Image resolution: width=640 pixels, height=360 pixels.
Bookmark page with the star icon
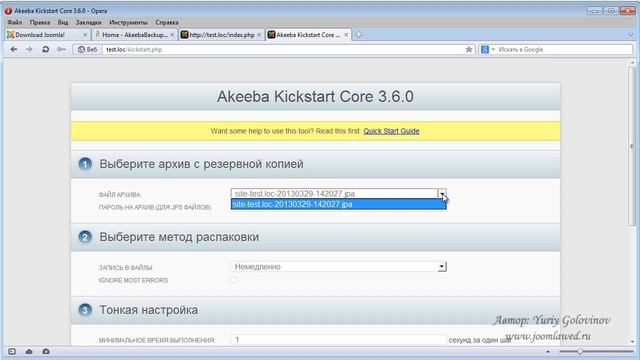[469, 49]
